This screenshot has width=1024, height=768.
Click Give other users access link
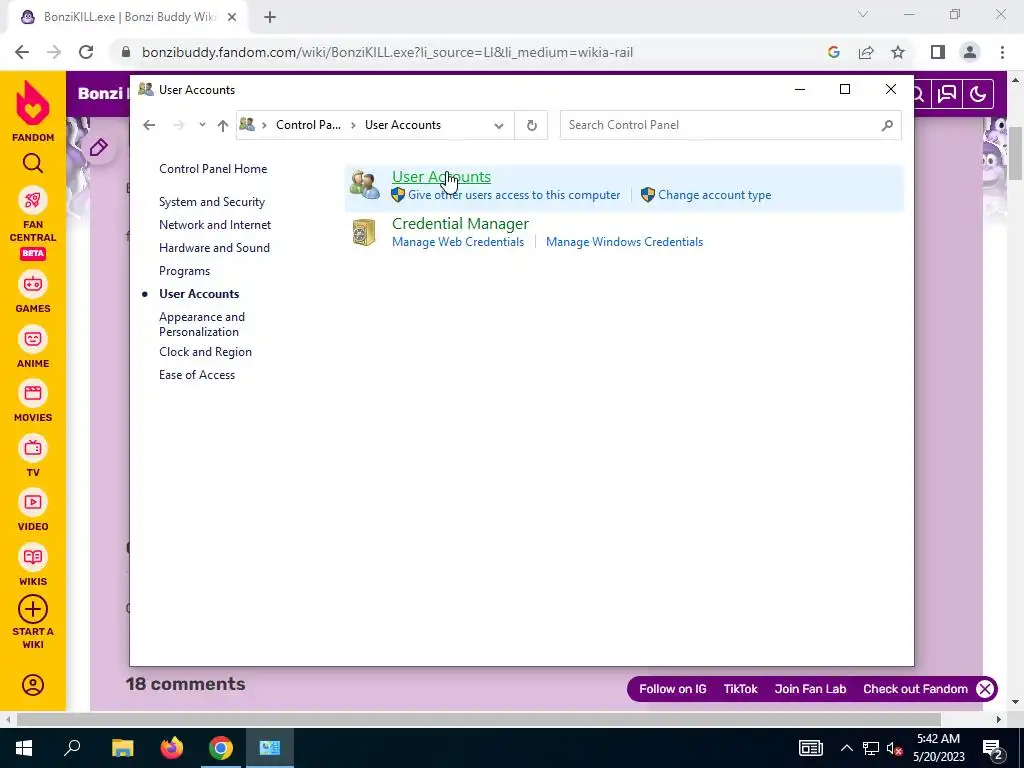pos(514,195)
